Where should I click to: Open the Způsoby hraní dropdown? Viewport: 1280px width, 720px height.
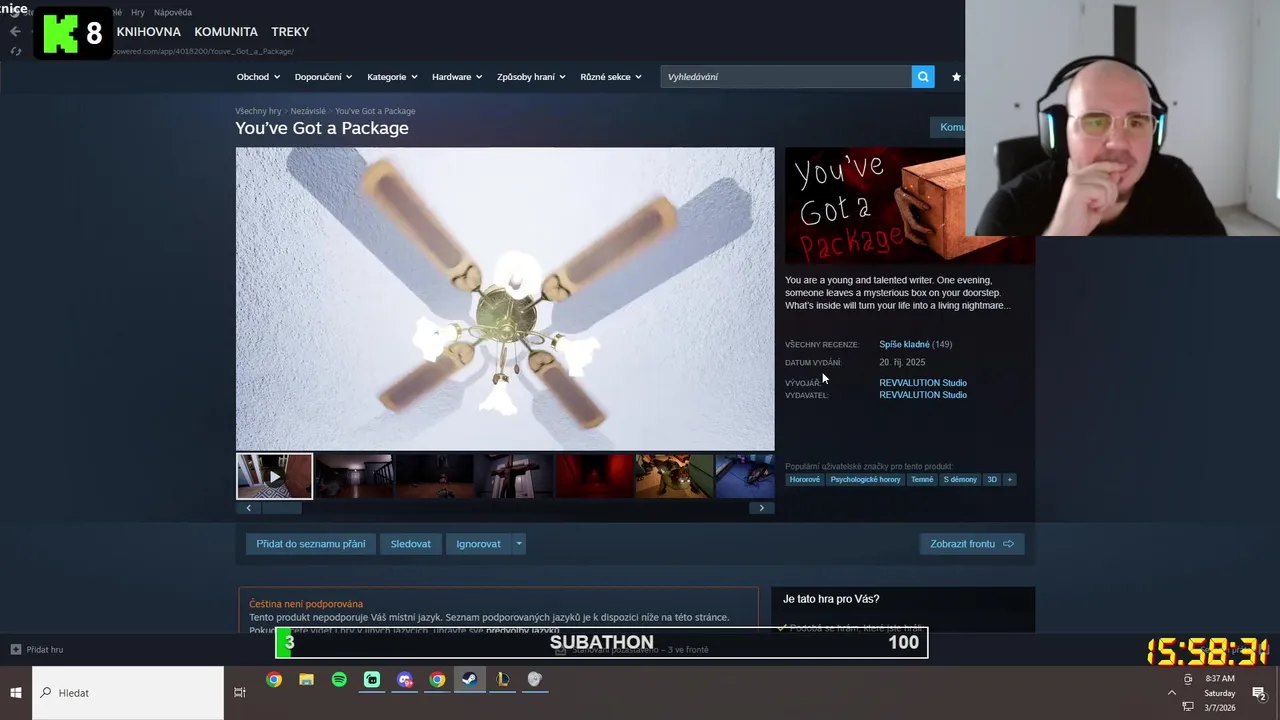pyautogui.click(x=531, y=77)
